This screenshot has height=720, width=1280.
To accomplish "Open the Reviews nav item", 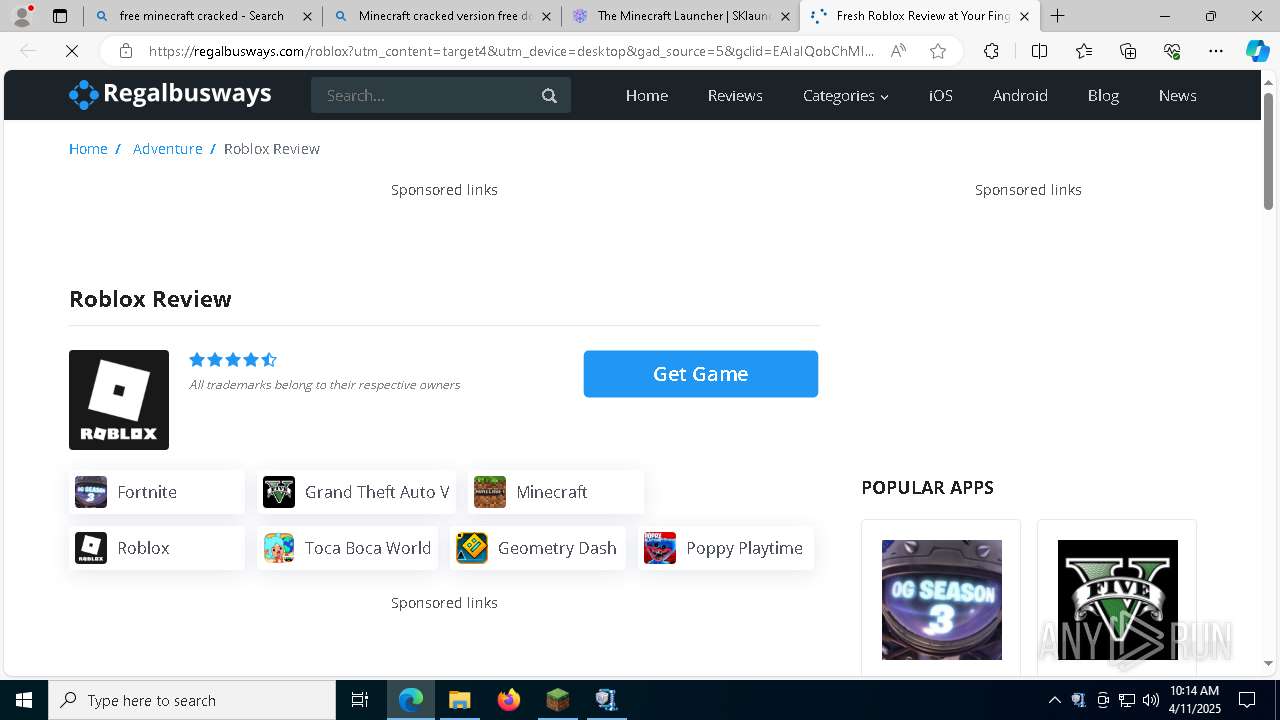I will pyautogui.click(x=735, y=95).
